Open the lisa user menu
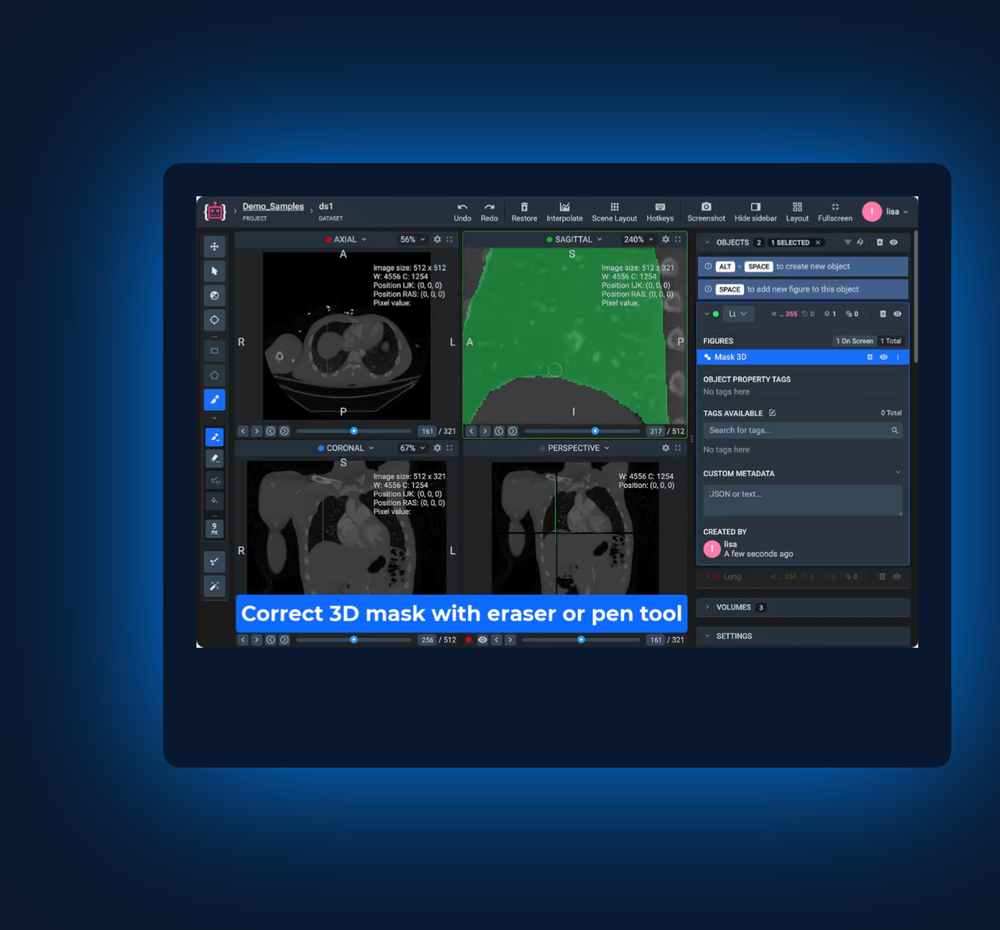Screen dimensions: 1000x930 [x=886, y=212]
